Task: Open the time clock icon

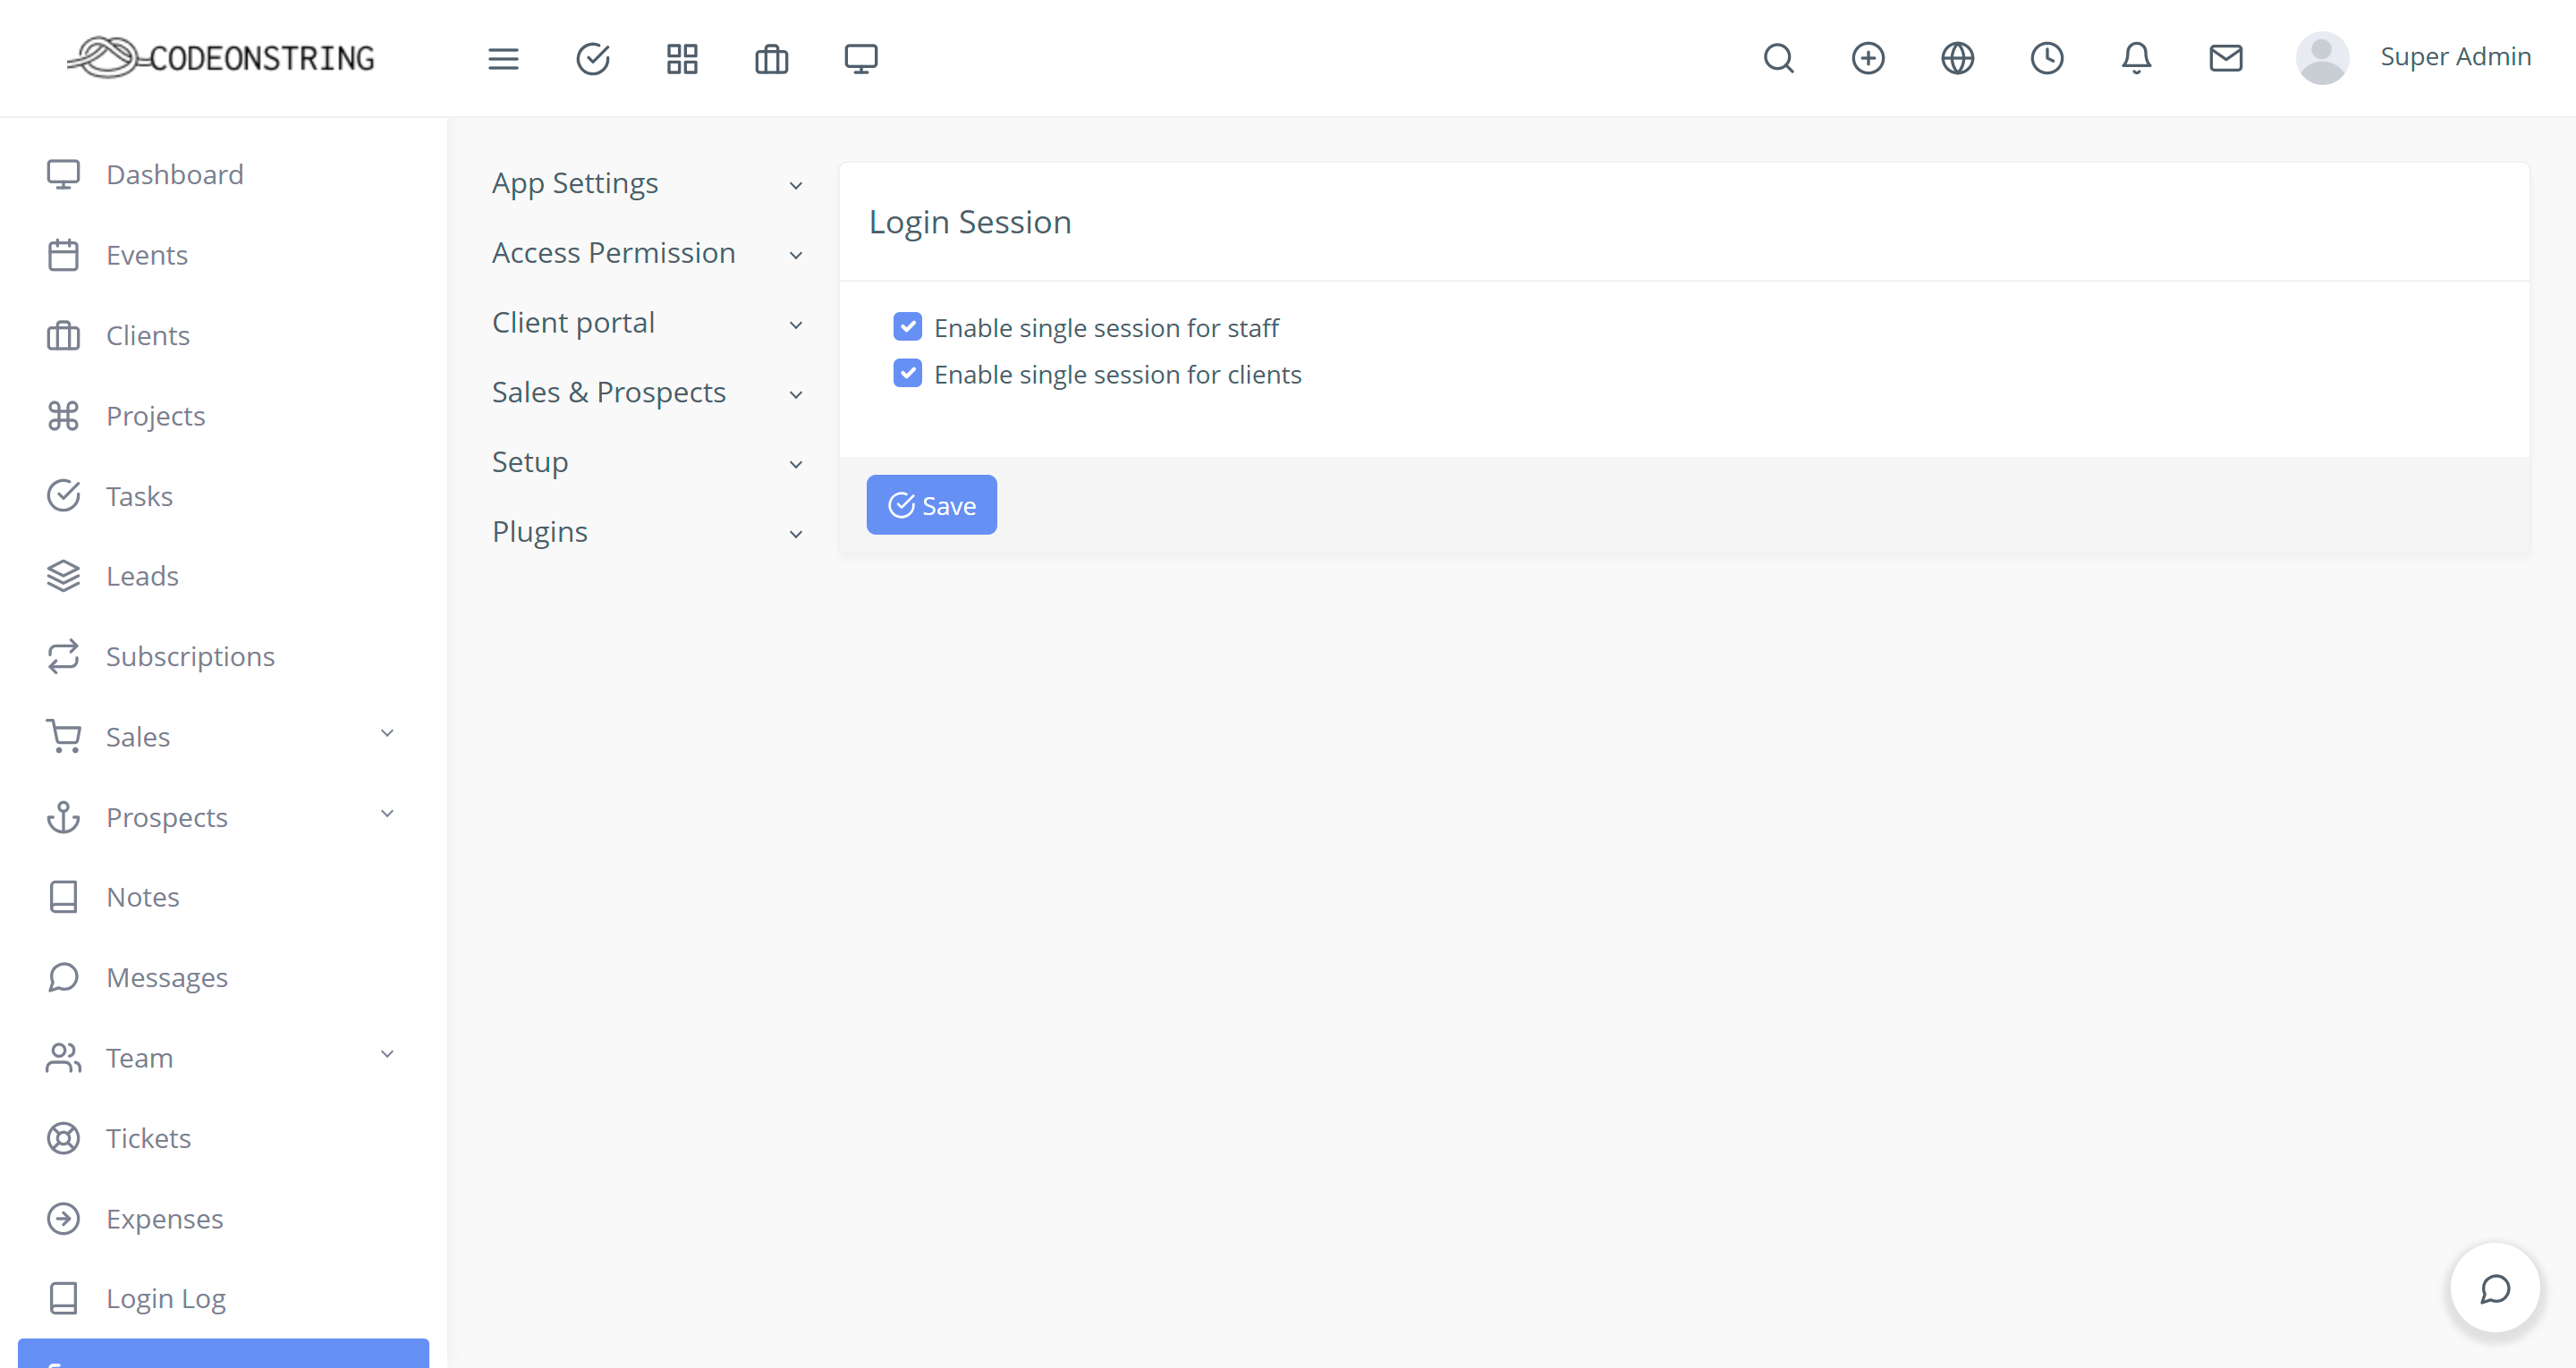Action: pos(2046,59)
